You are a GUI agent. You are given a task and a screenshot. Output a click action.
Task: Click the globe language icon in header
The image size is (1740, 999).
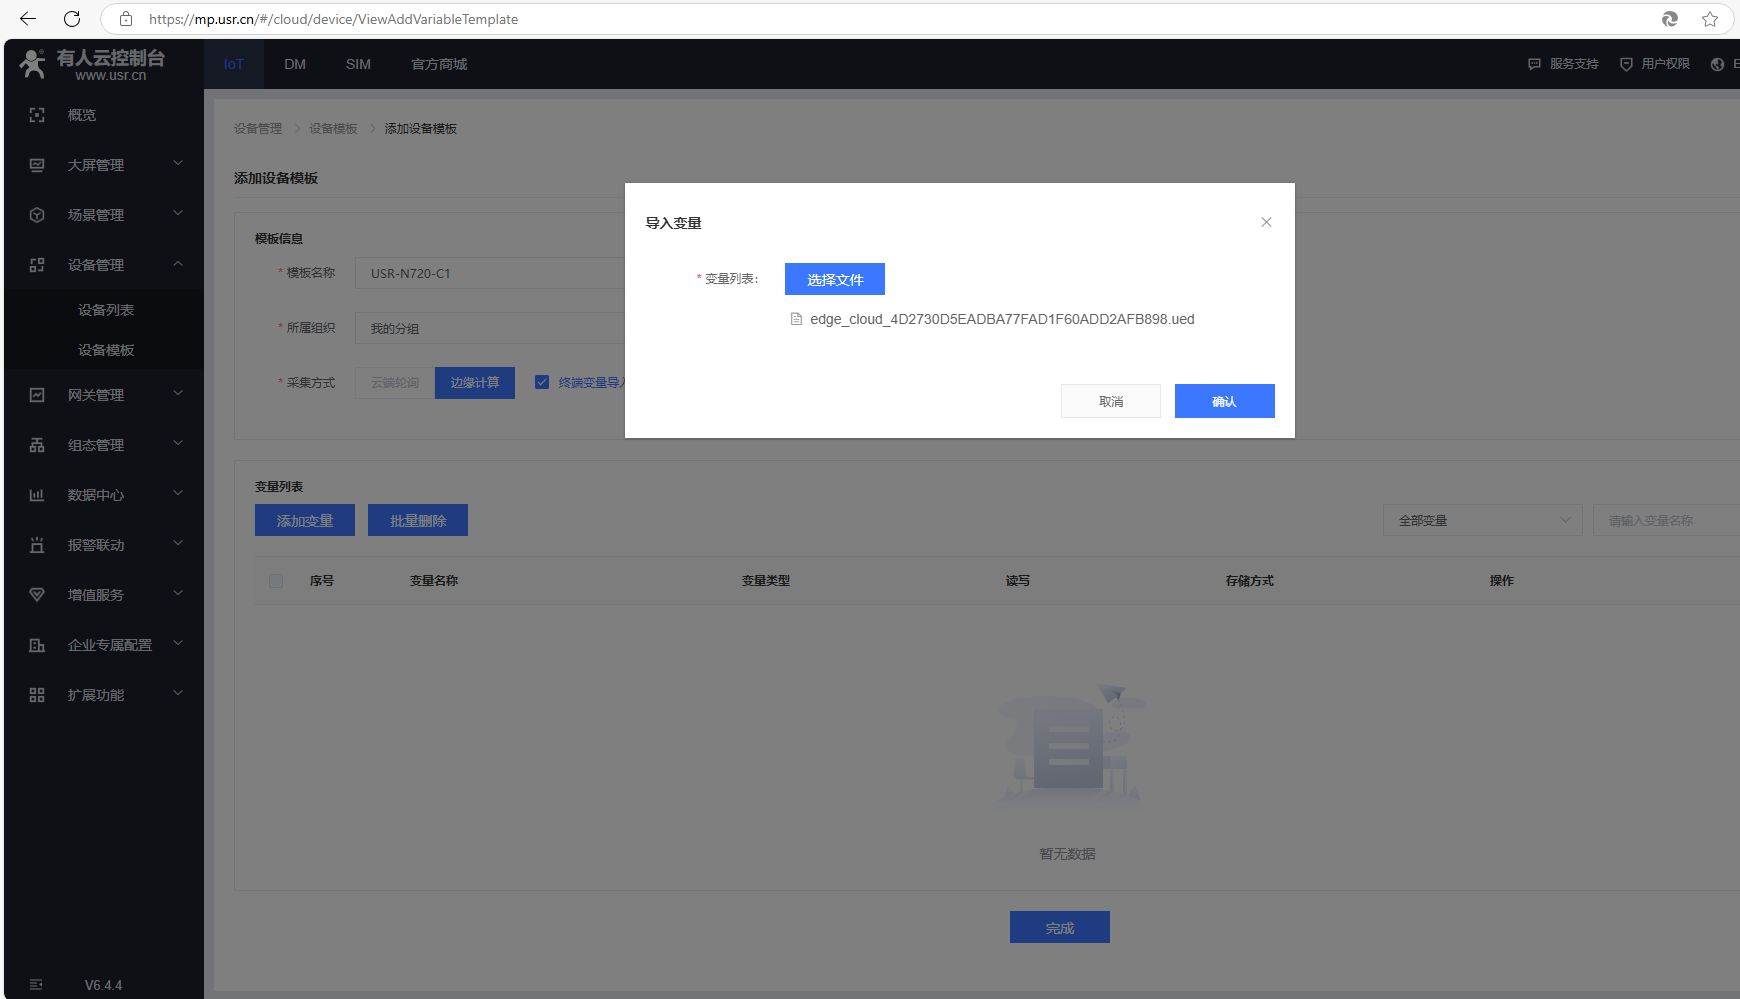1717,64
